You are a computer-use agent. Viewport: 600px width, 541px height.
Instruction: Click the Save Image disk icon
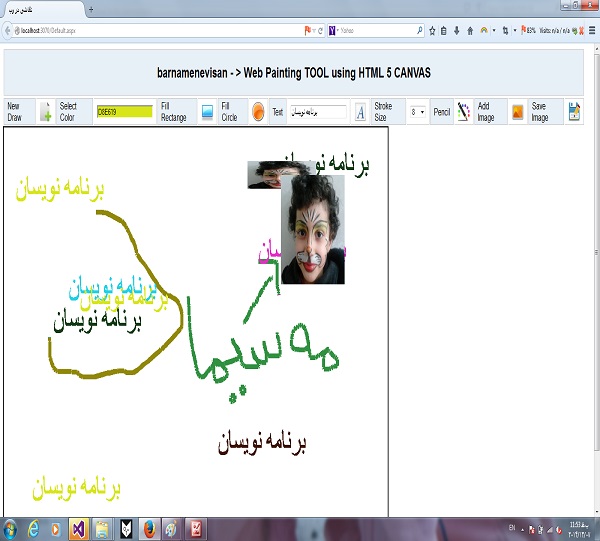click(x=574, y=113)
